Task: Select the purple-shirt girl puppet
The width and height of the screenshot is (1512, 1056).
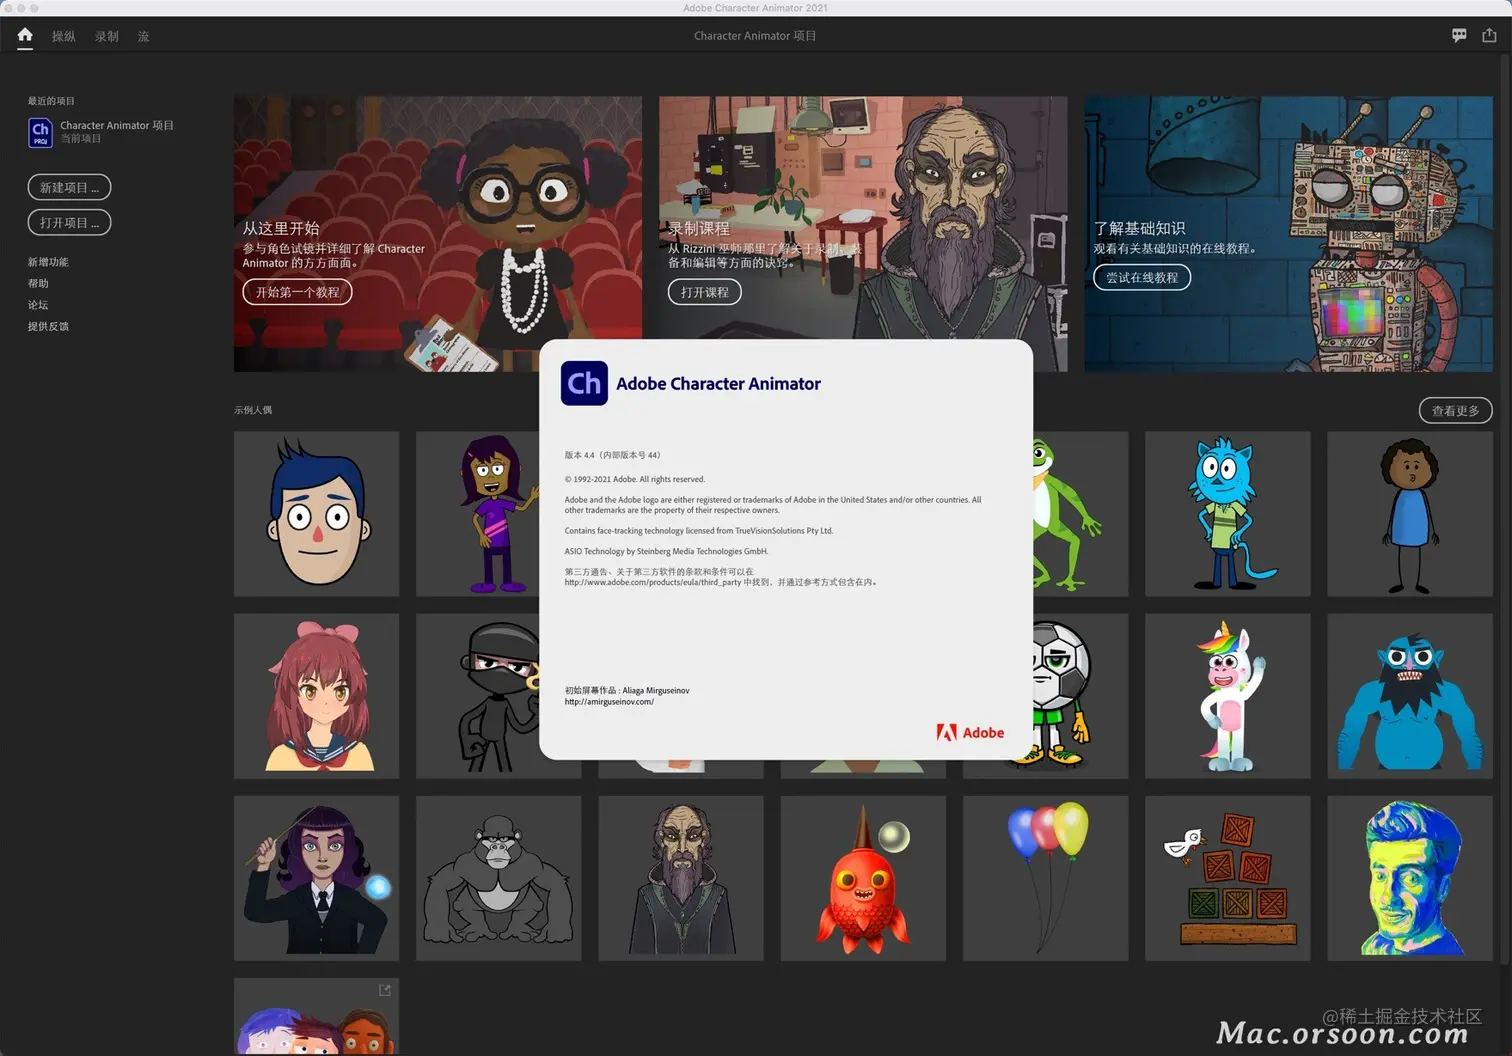Action: click(477, 514)
